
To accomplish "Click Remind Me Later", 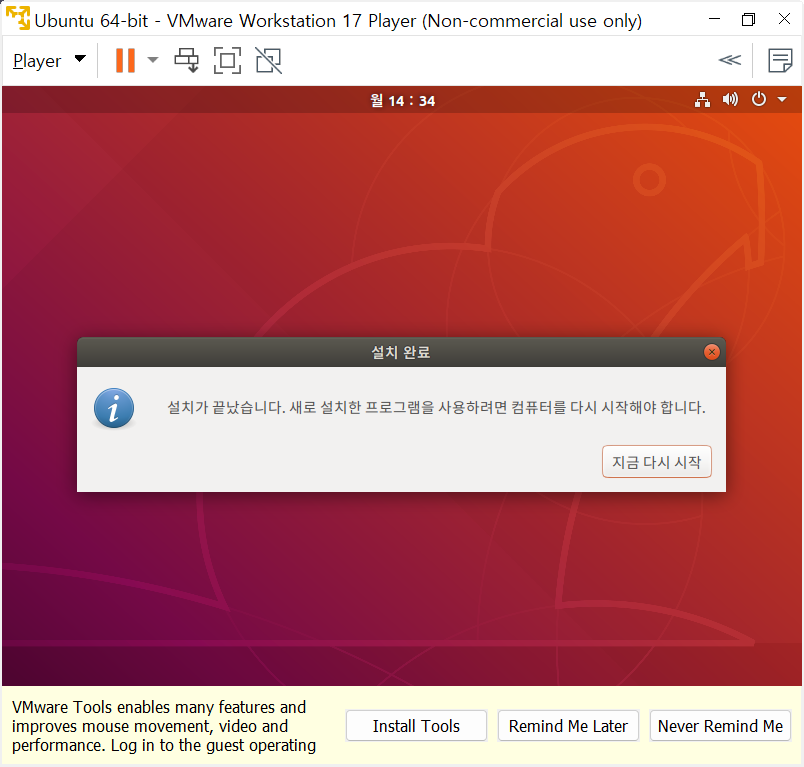I will pyautogui.click(x=568, y=726).
